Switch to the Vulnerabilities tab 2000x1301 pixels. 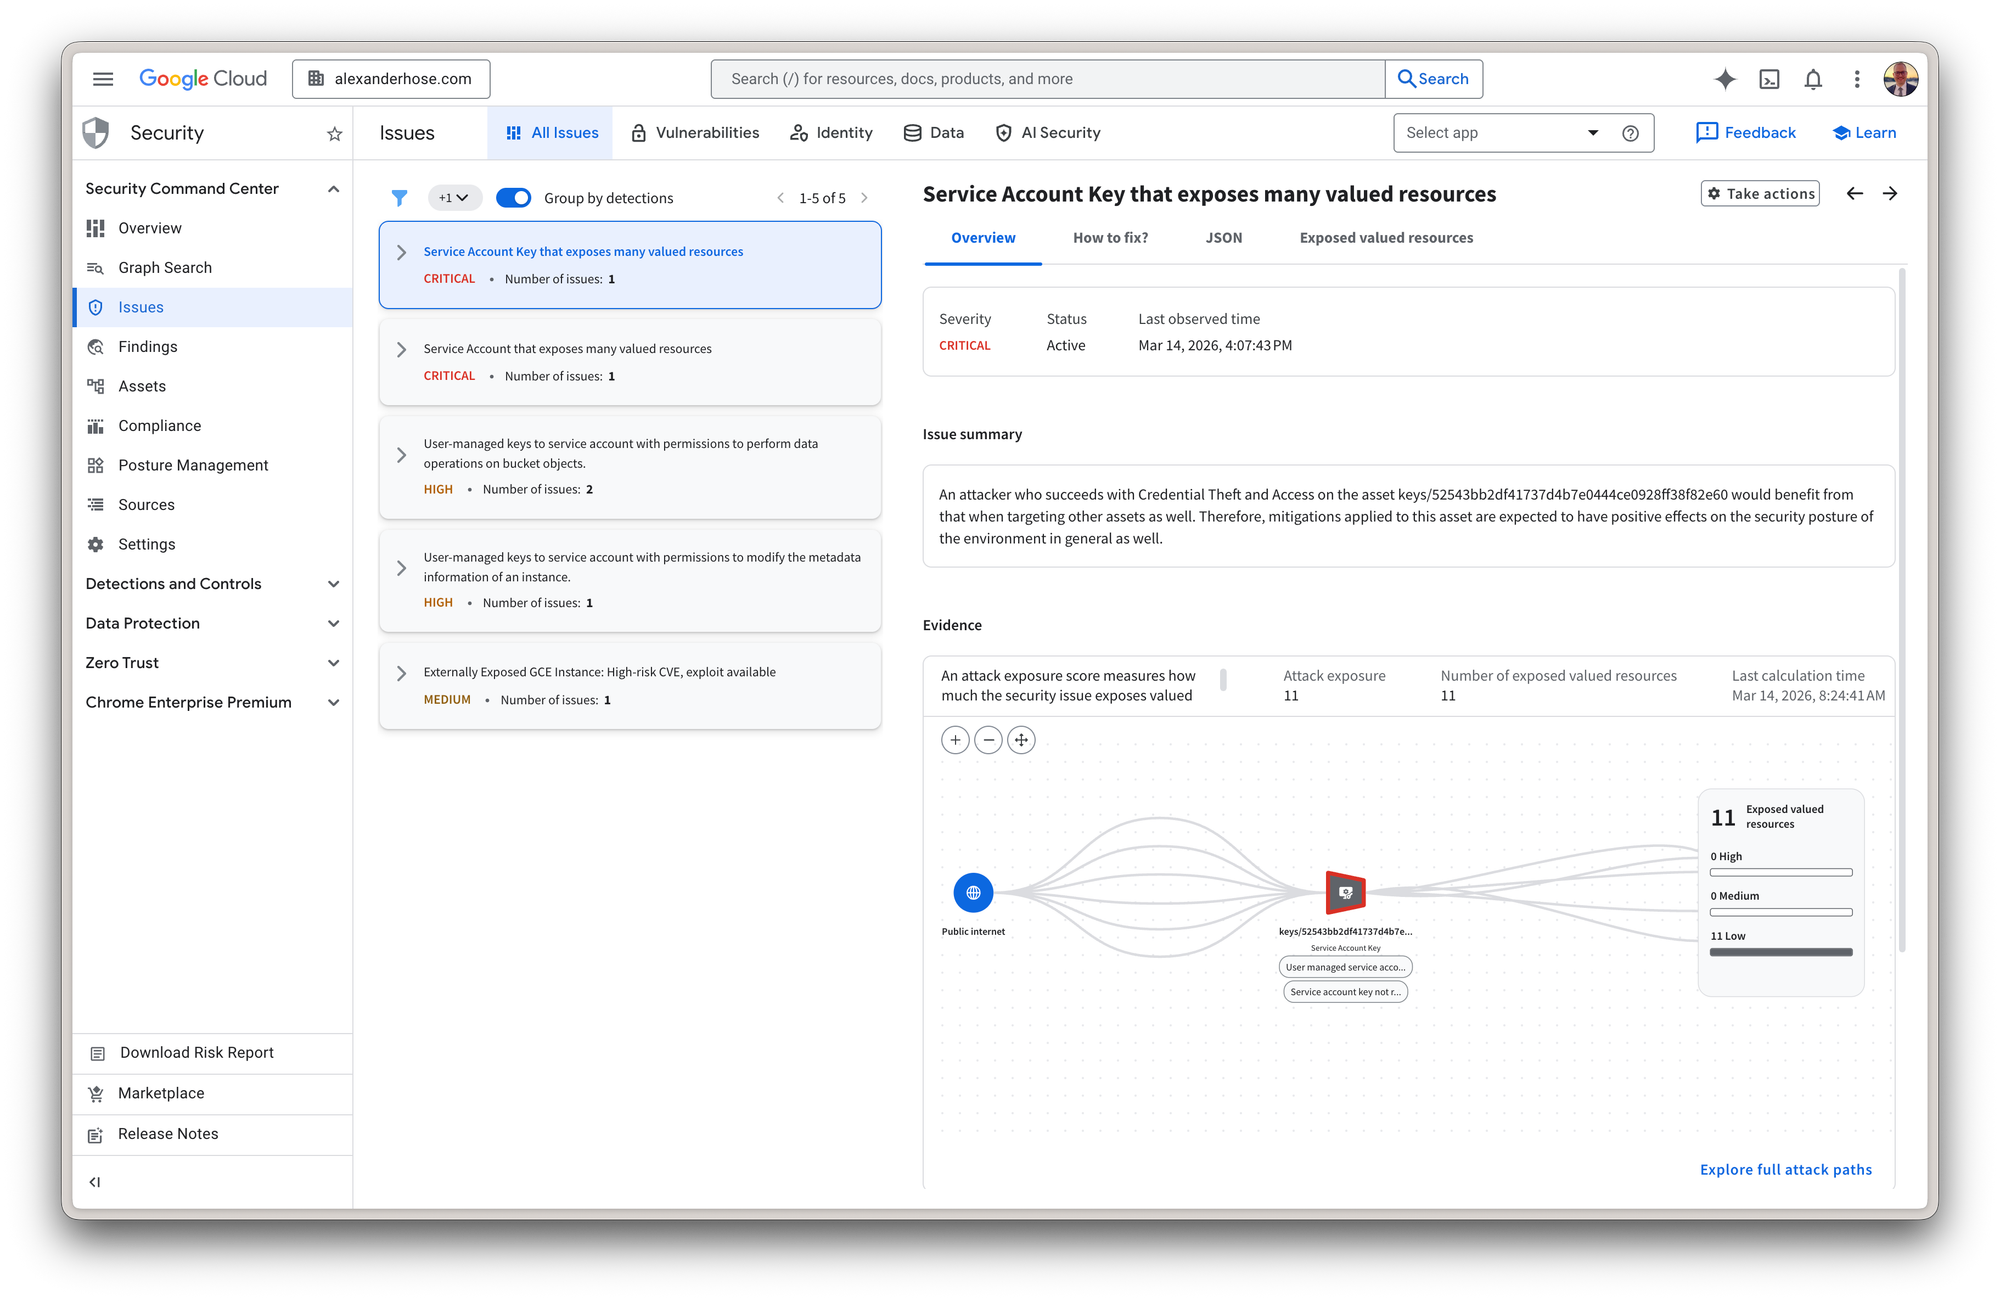click(694, 132)
